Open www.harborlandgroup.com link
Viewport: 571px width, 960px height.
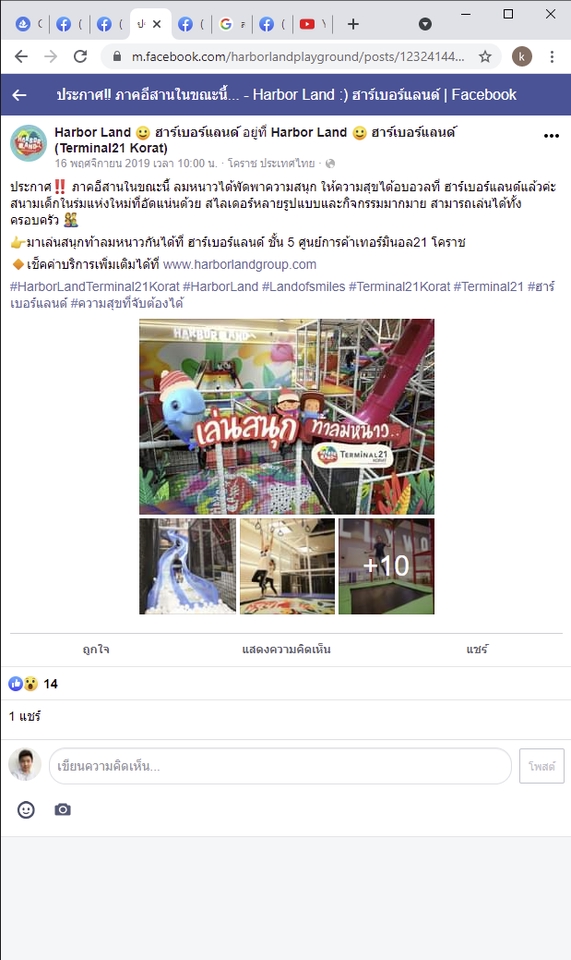[x=240, y=264]
